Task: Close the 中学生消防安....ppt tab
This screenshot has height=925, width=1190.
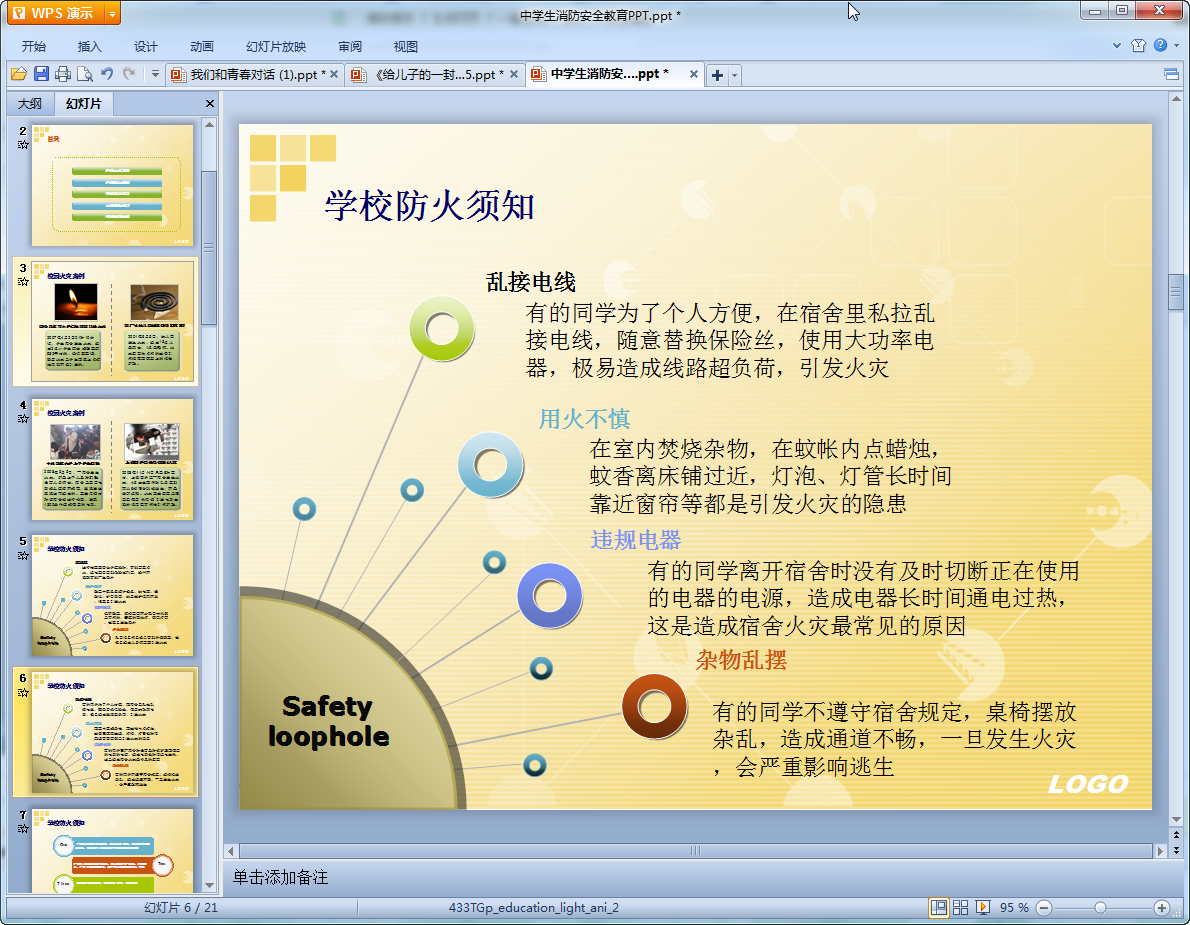Action: pos(694,74)
